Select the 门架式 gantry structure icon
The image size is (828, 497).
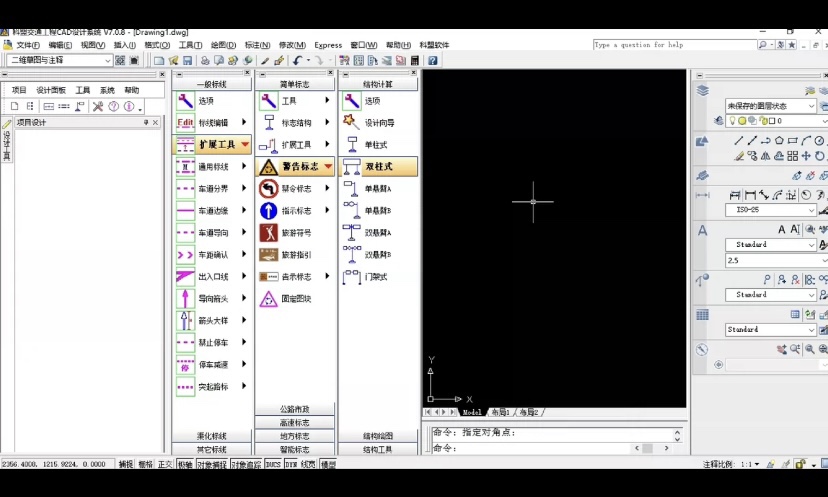tap(351, 276)
